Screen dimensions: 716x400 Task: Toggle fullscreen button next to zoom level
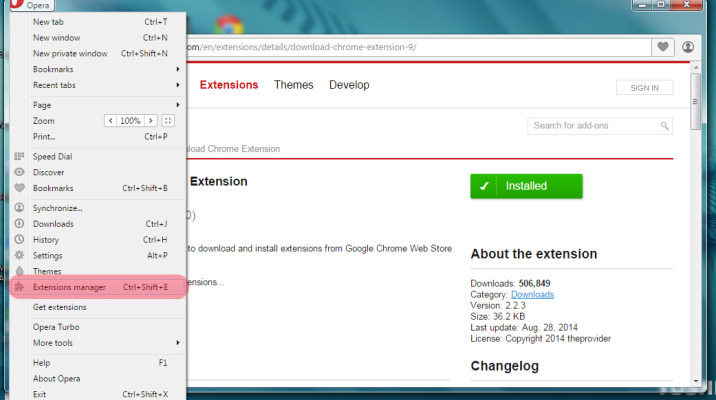[168, 121]
